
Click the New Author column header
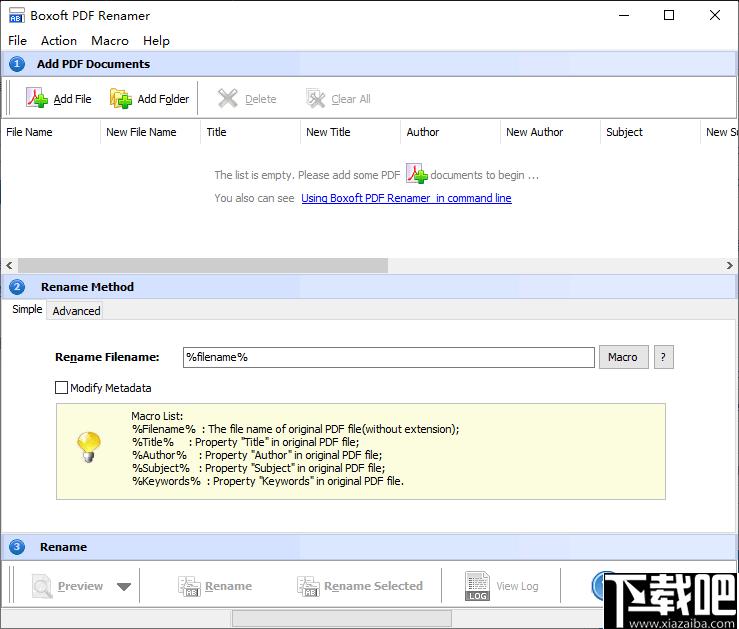(x=550, y=132)
